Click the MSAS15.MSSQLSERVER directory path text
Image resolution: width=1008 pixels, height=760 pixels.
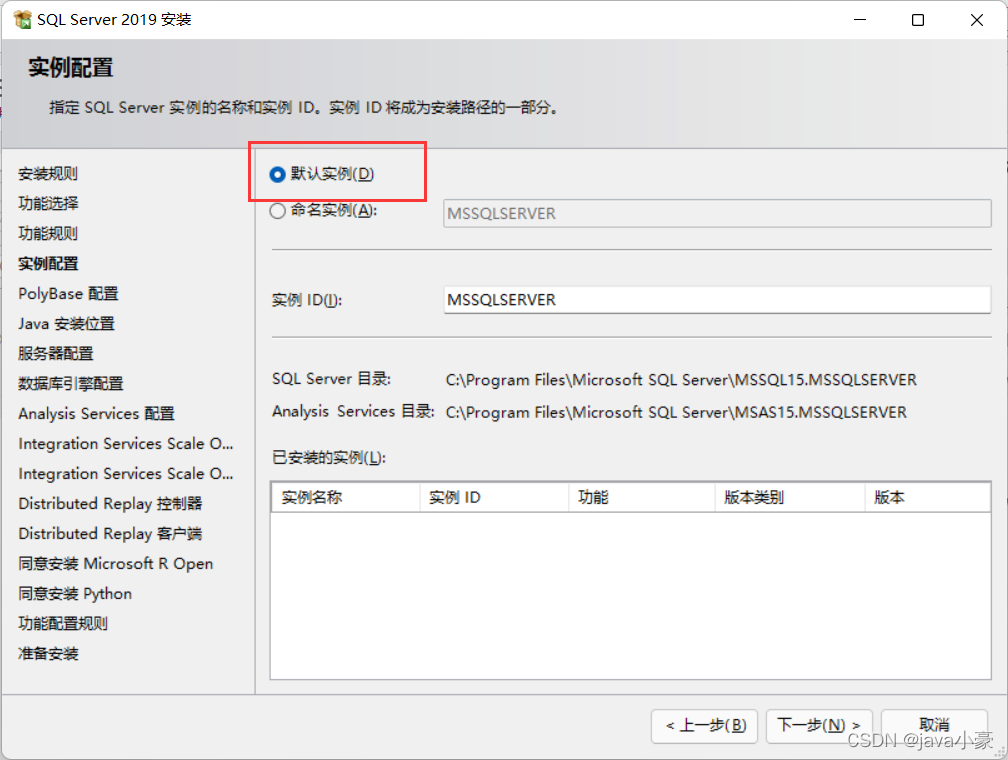[x=676, y=412]
